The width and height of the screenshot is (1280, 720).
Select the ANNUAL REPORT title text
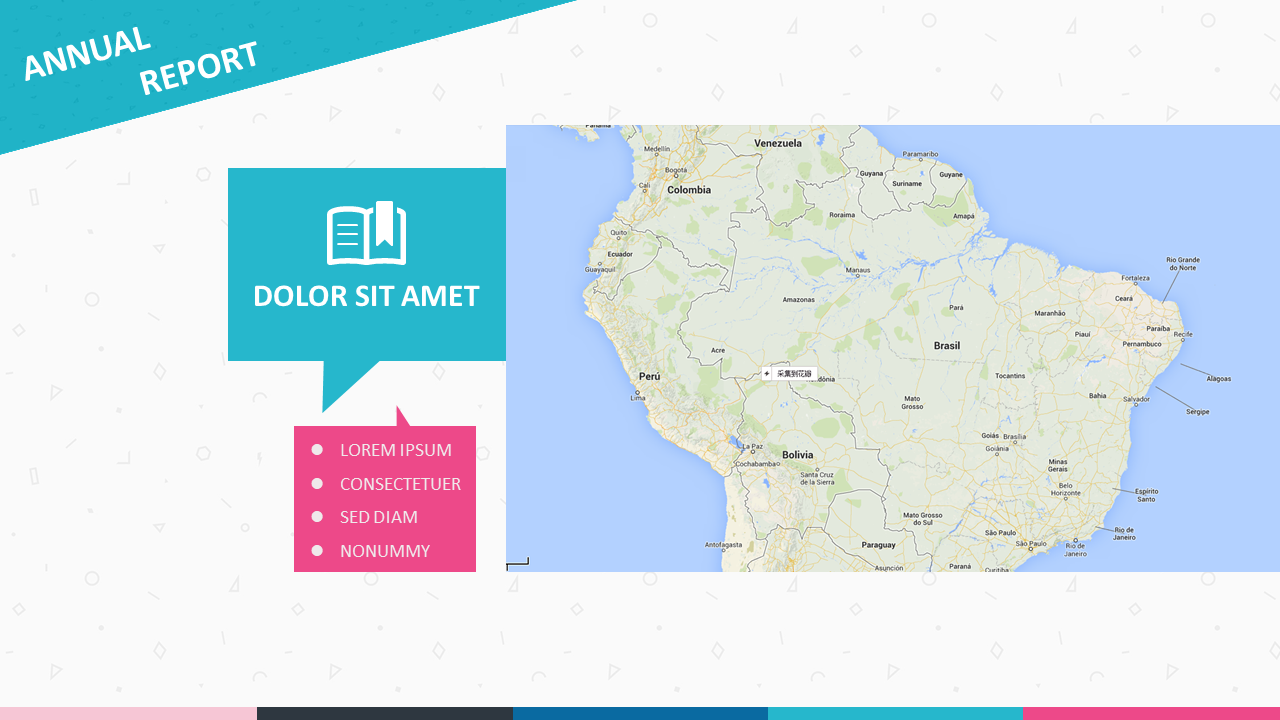pos(140,62)
